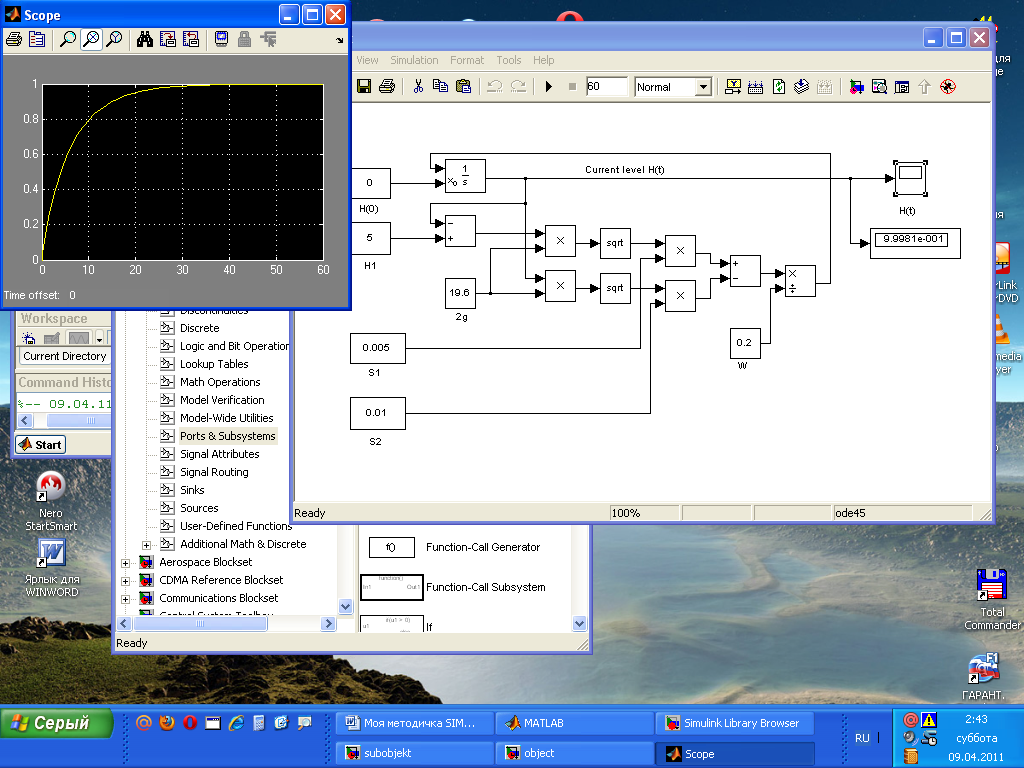This screenshot has height=768, width=1024.
Task: Toggle Zoom X-axis tool in Scope
Action: point(91,40)
